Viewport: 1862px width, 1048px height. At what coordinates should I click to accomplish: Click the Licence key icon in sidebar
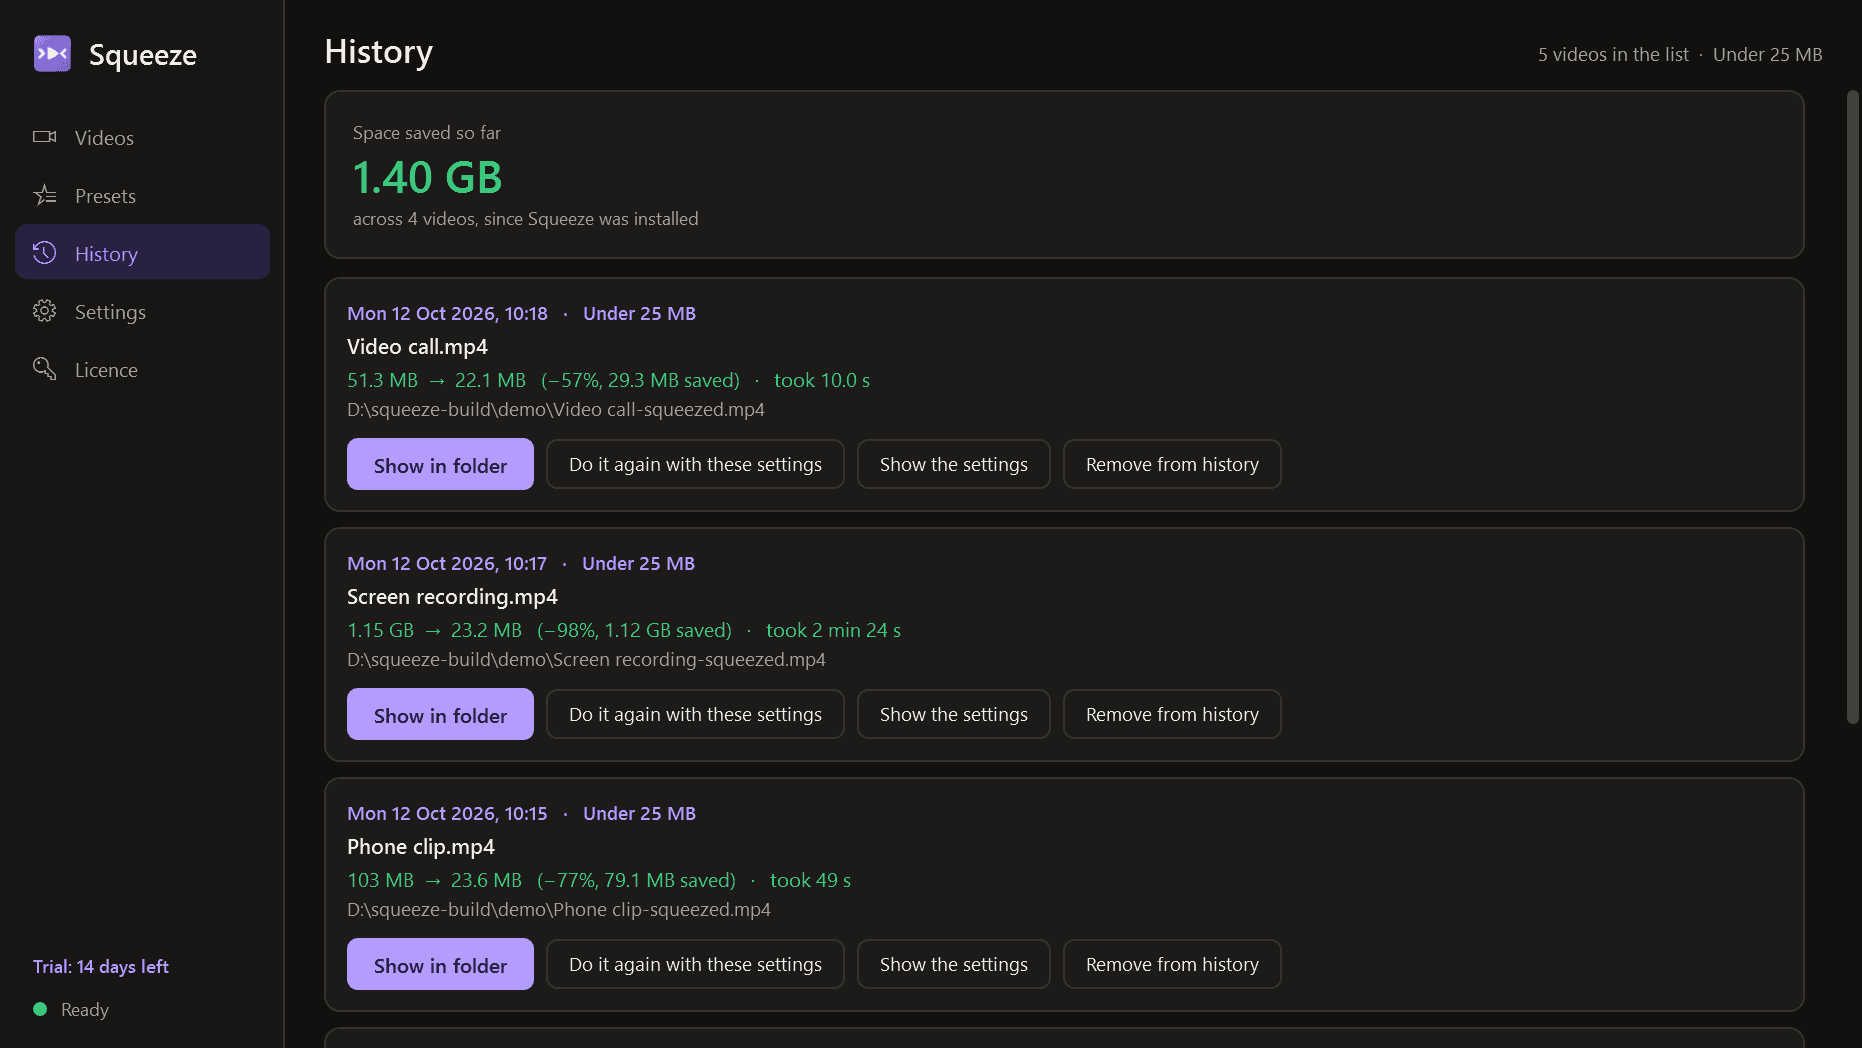pyautogui.click(x=45, y=369)
